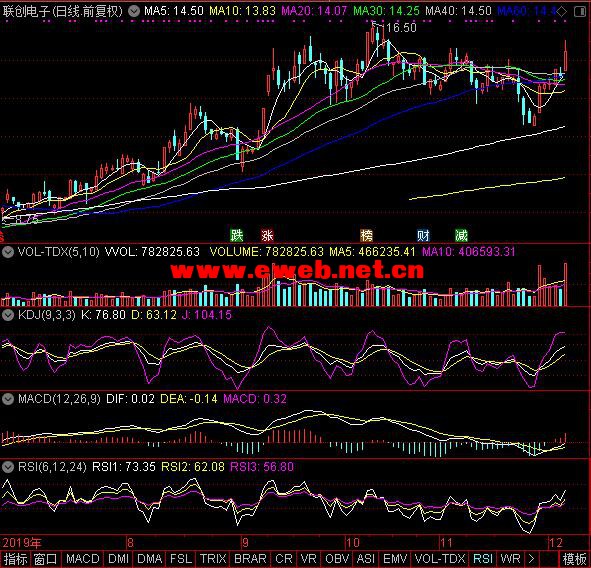Click the D: 63.12 value

154,315
